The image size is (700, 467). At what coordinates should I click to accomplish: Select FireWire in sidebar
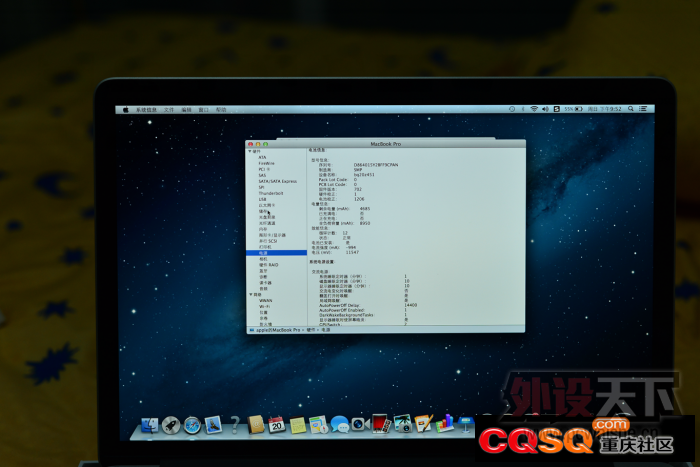(x=267, y=163)
